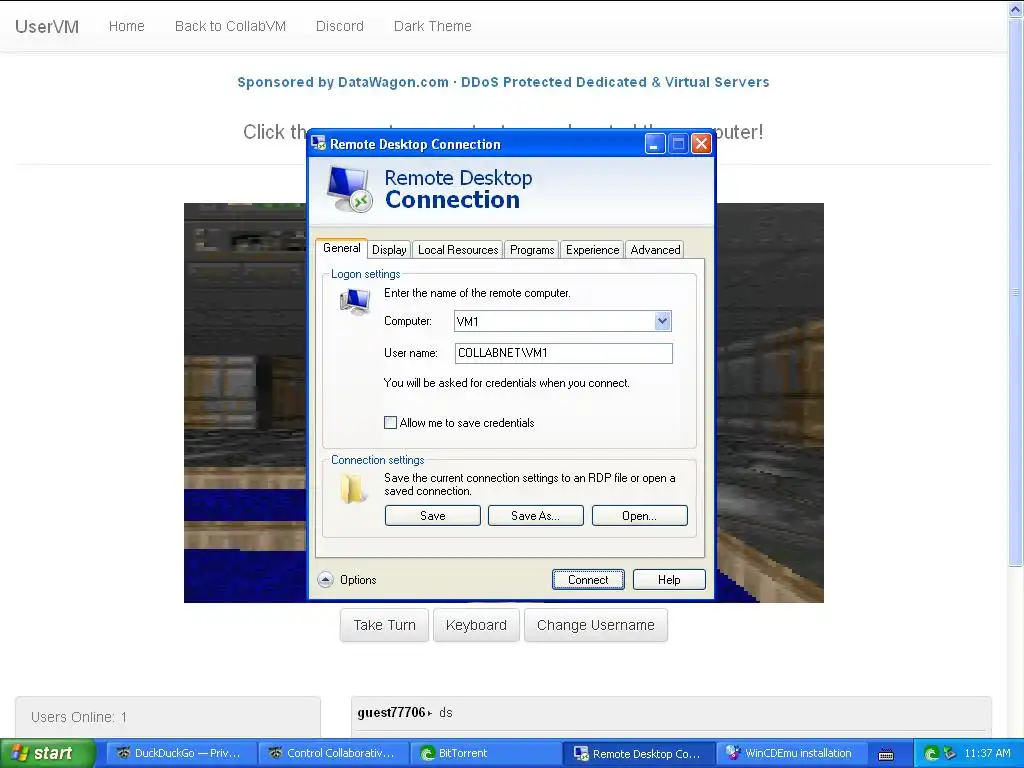Open the Discord link

coord(340,26)
